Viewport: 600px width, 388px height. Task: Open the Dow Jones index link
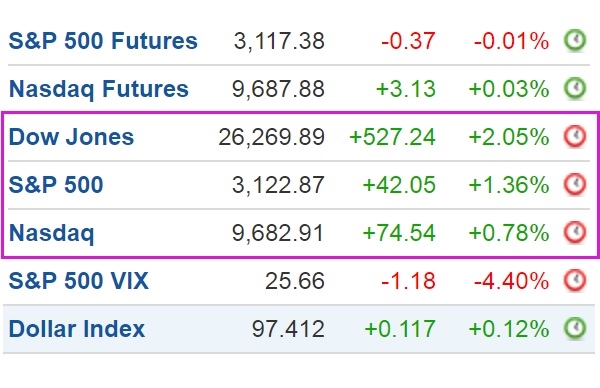71,137
